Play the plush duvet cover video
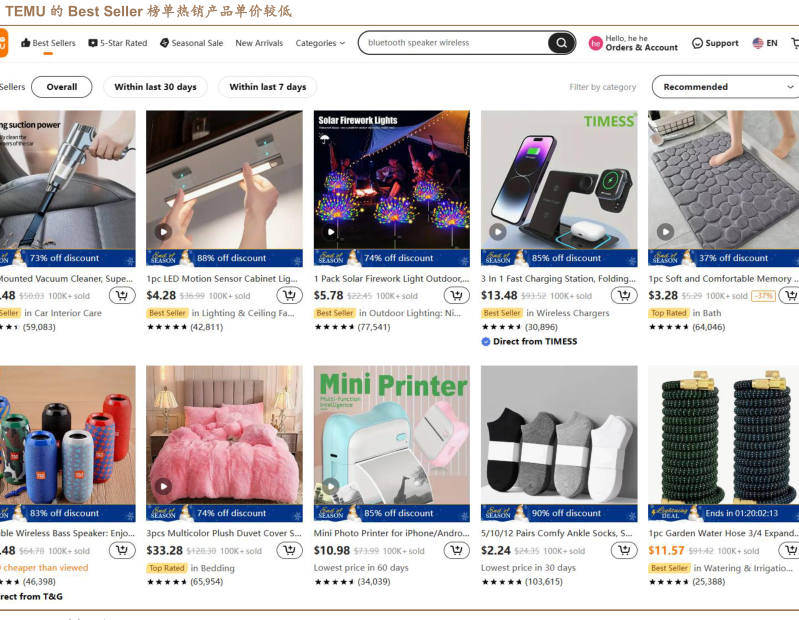799x620 pixels. click(x=163, y=487)
